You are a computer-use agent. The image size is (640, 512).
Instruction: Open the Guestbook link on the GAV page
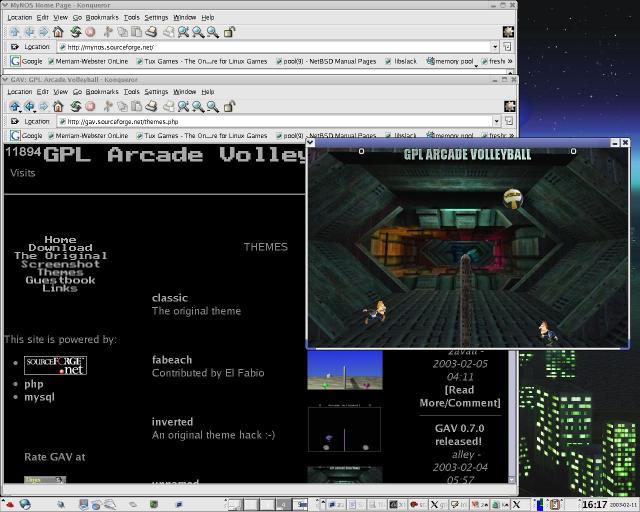point(60,280)
